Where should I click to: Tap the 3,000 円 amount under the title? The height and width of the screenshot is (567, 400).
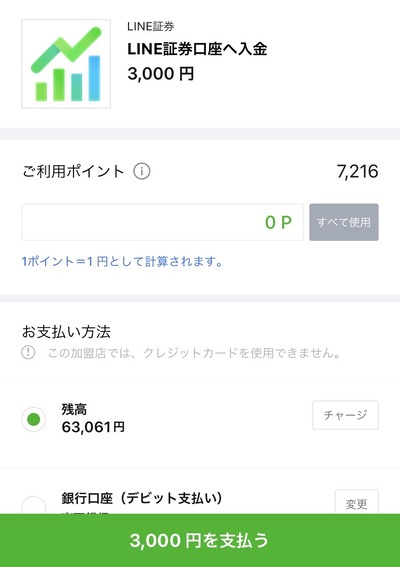[x=161, y=74]
